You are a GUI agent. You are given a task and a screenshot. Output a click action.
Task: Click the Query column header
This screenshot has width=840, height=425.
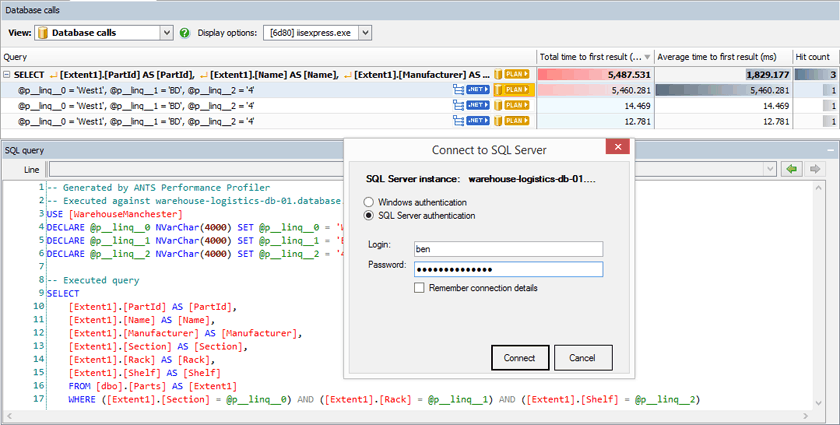268,57
